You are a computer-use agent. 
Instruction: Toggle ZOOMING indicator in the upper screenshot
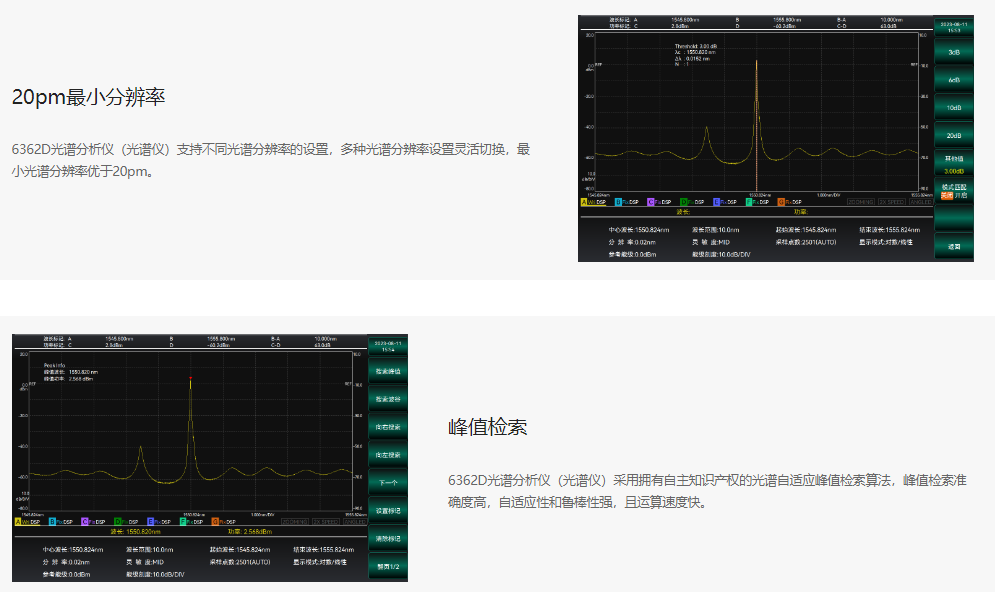tap(861, 202)
